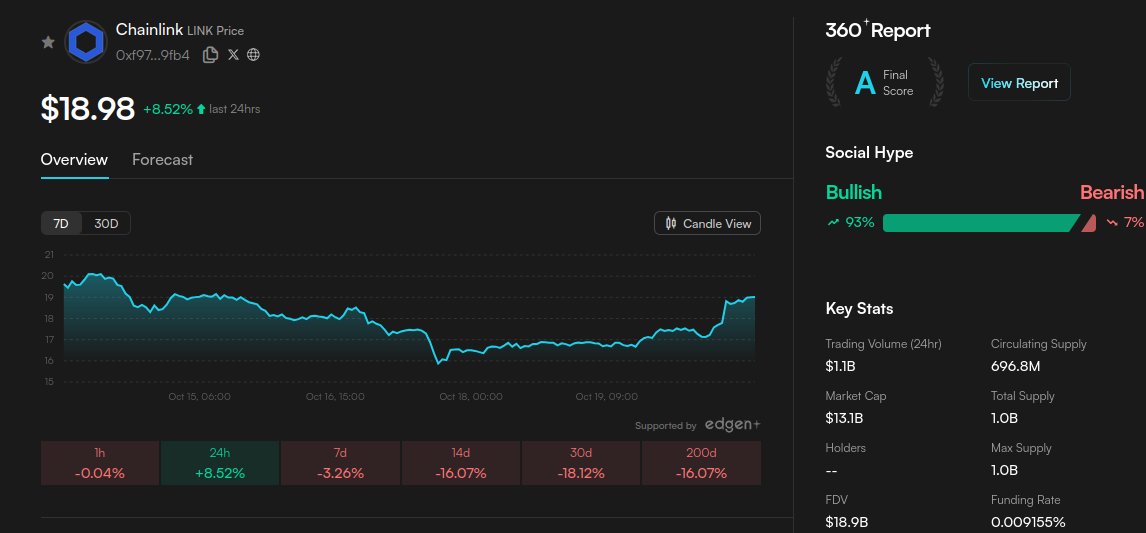
Task: Open Chainlink's X (Twitter) profile
Action: (233, 55)
